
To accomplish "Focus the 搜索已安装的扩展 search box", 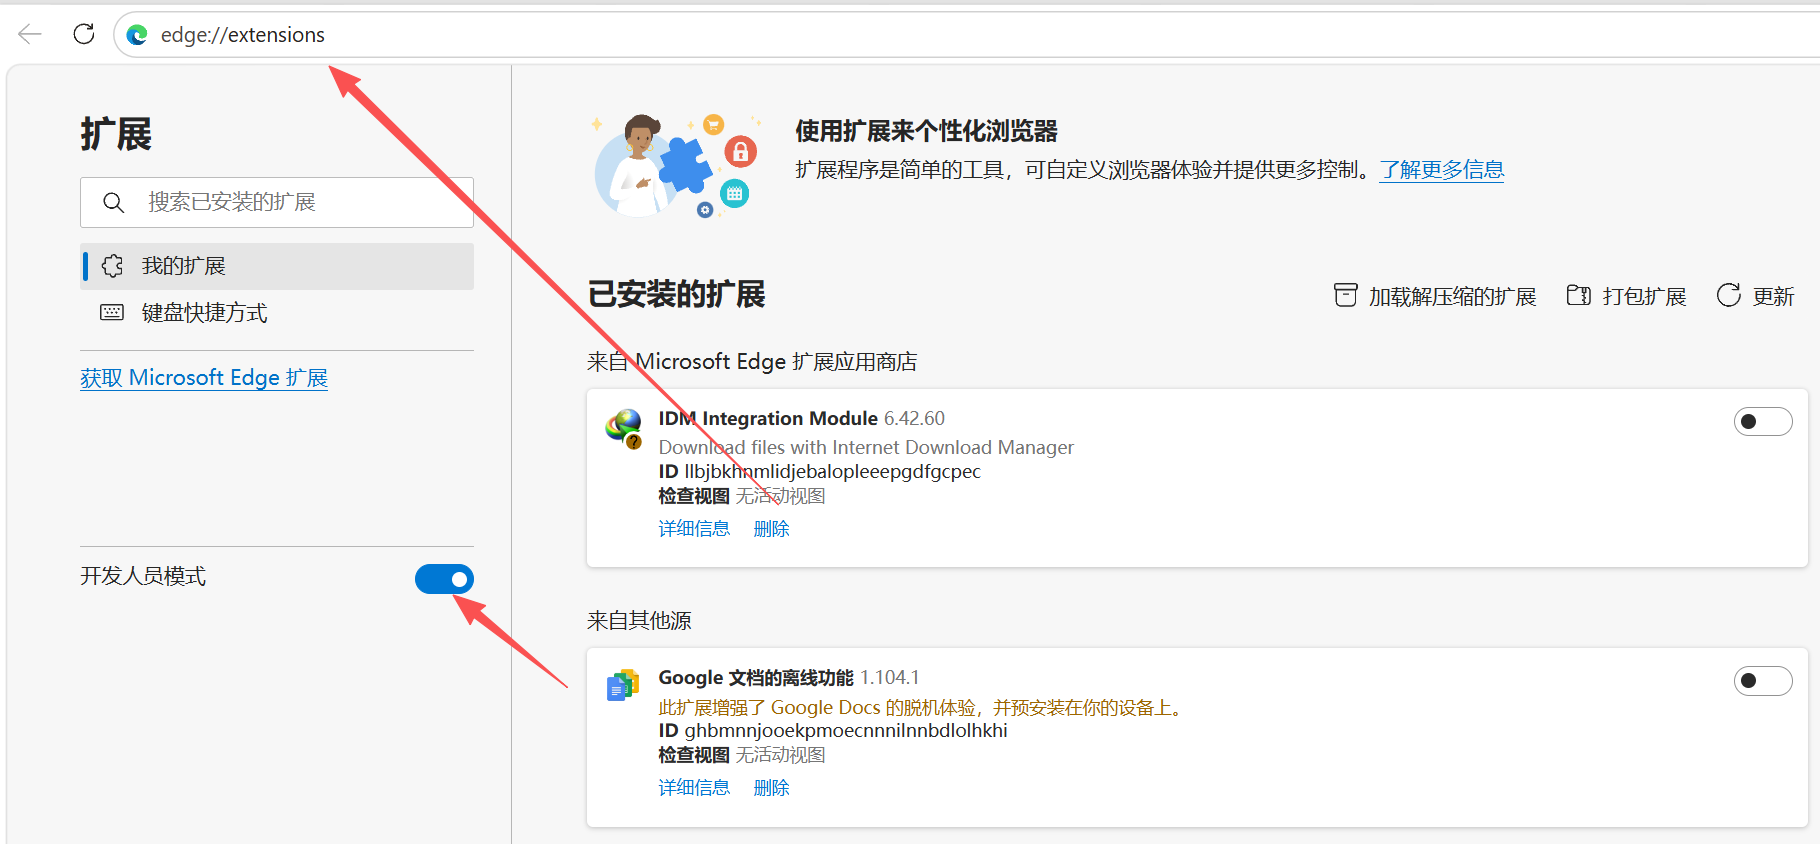I will click(x=300, y=203).
